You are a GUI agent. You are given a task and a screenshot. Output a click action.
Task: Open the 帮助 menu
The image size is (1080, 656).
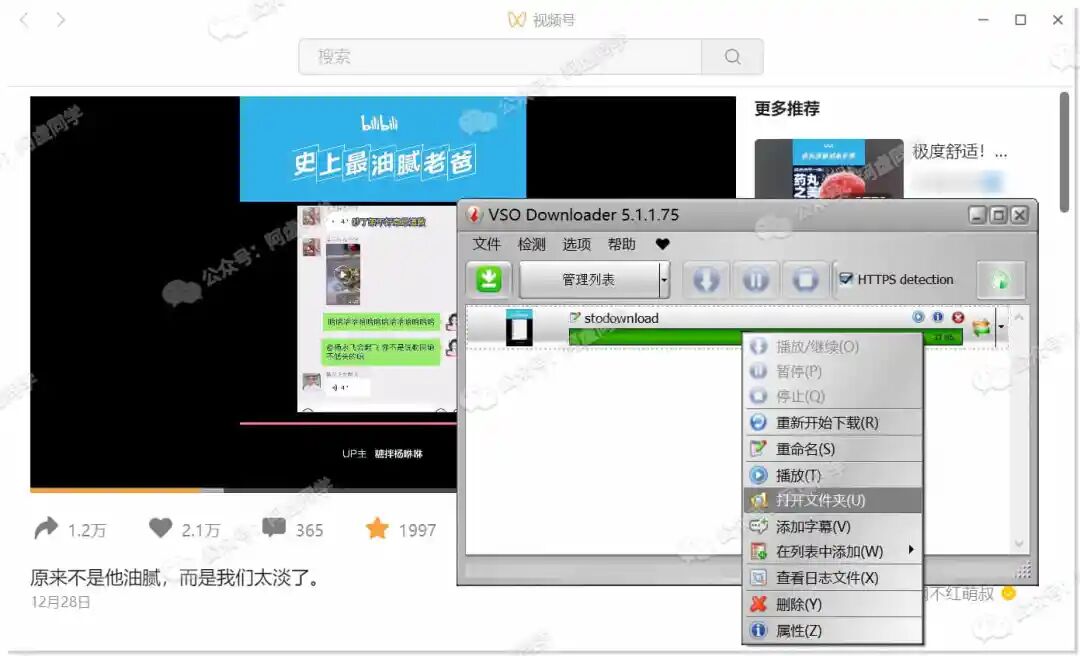click(621, 244)
